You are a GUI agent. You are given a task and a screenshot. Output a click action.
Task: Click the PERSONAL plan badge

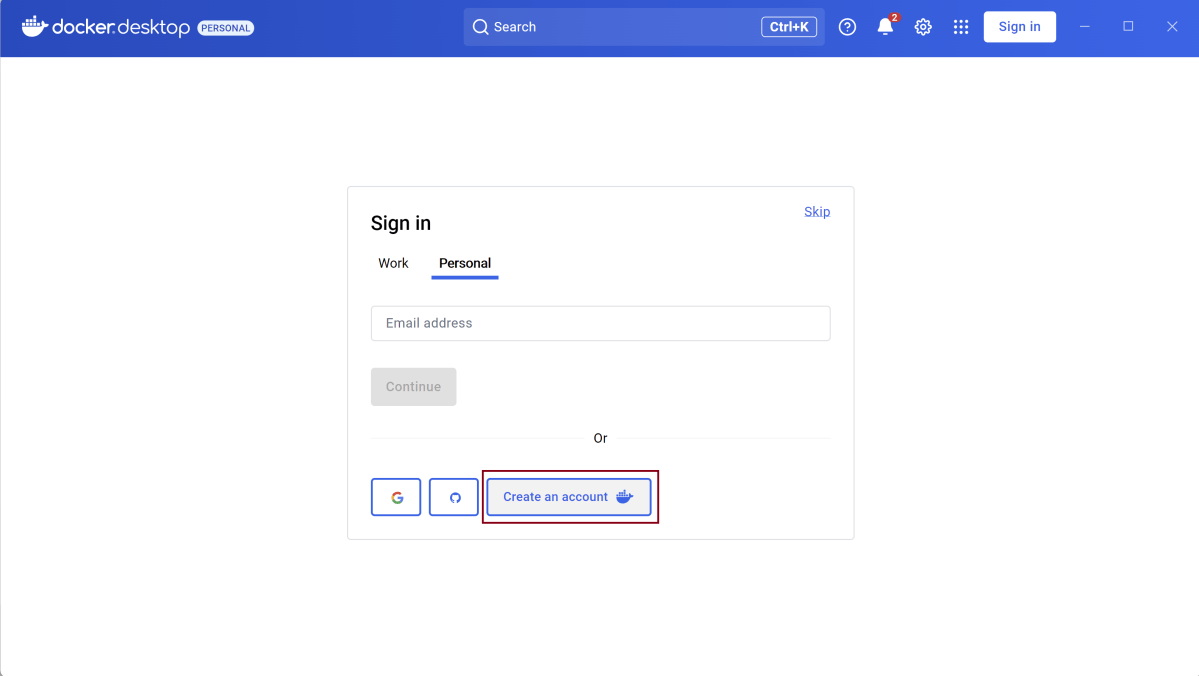click(226, 28)
